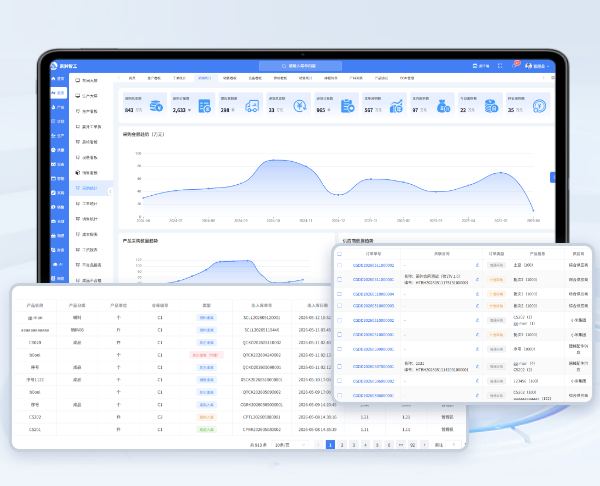The image size is (600, 486).
Task: Click the delivery truck icon beside 298
Action: point(252,106)
